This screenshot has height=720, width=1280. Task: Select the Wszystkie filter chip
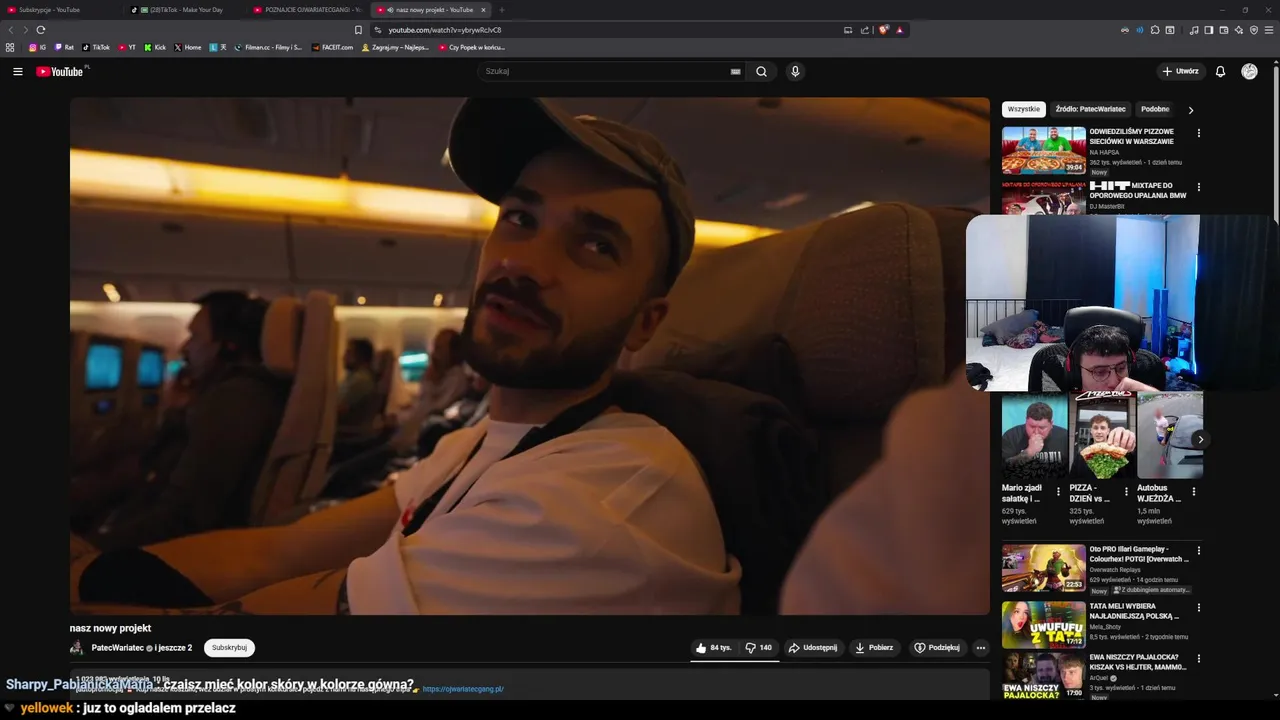(1024, 109)
